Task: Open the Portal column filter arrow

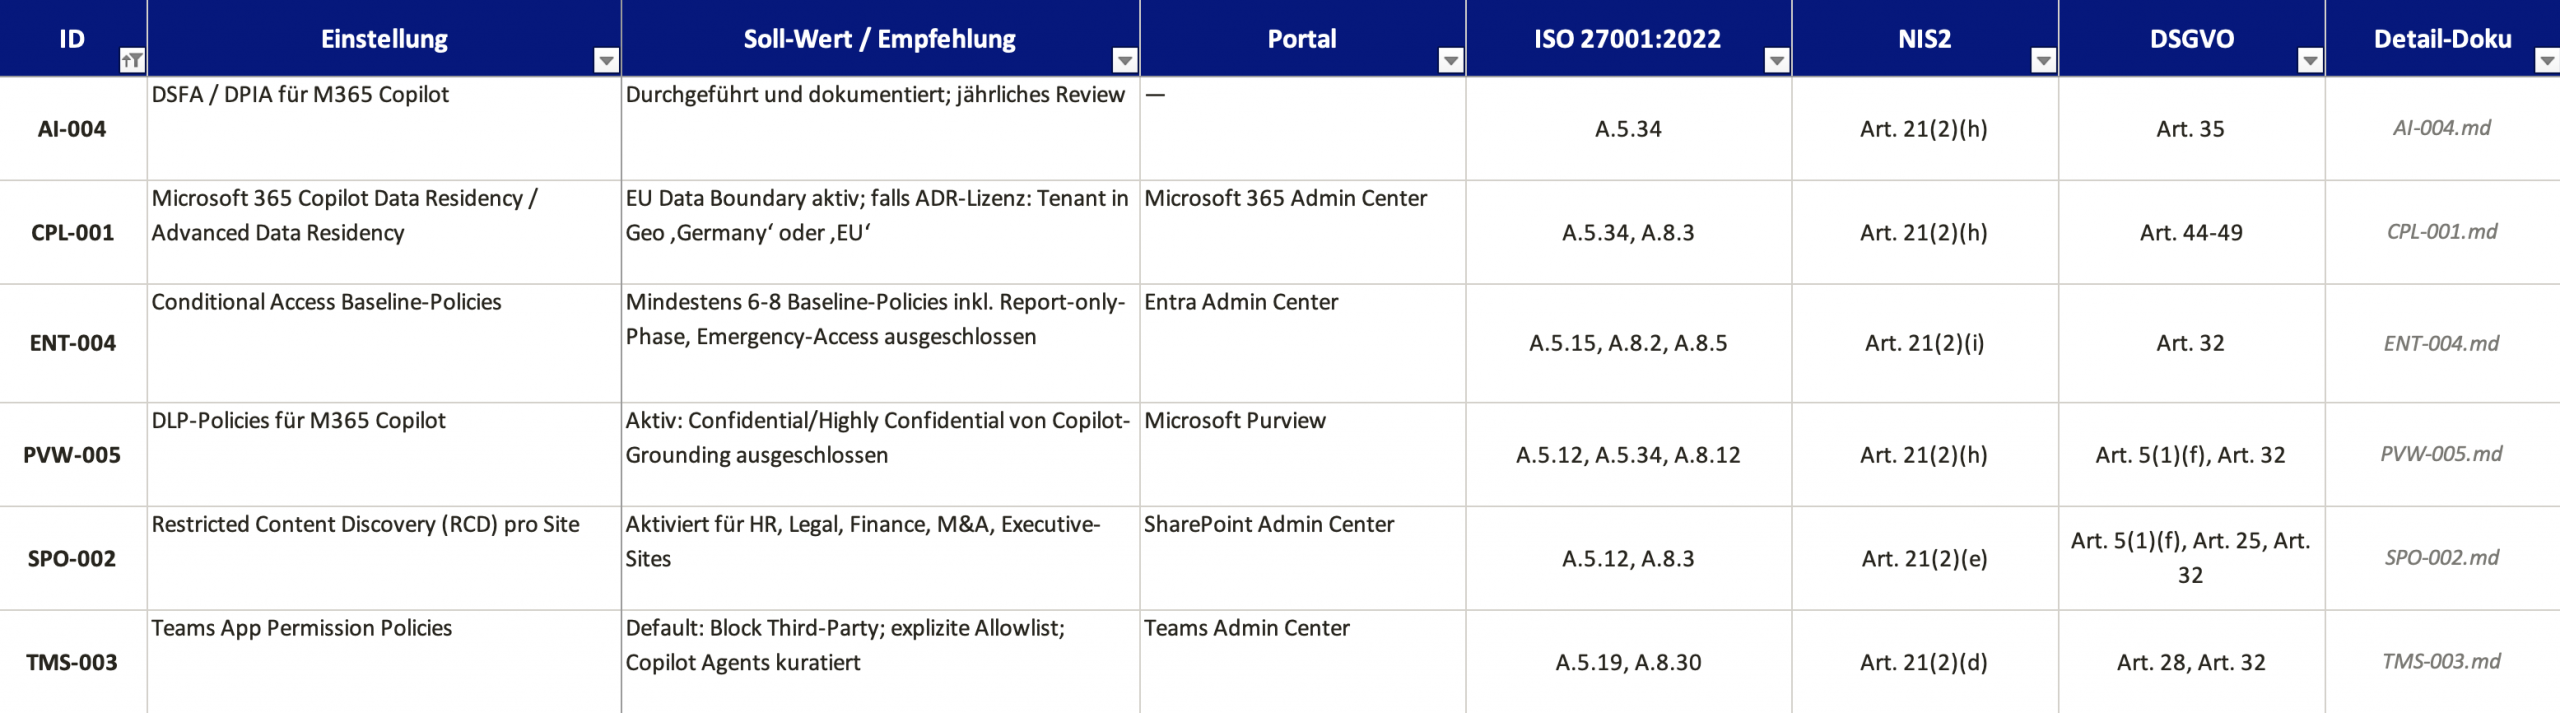Action: click(x=1451, y=61)
